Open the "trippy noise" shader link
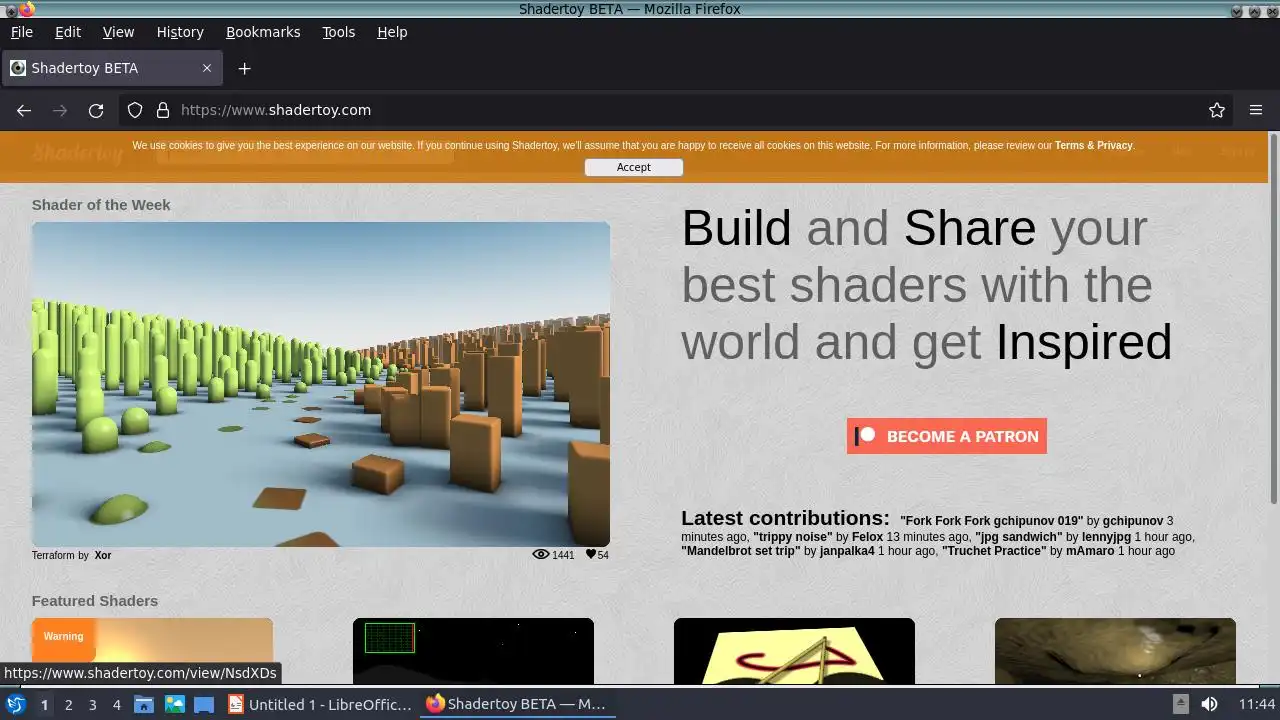The height and width of the screenshot is (720, 1280). click(793, 537)
